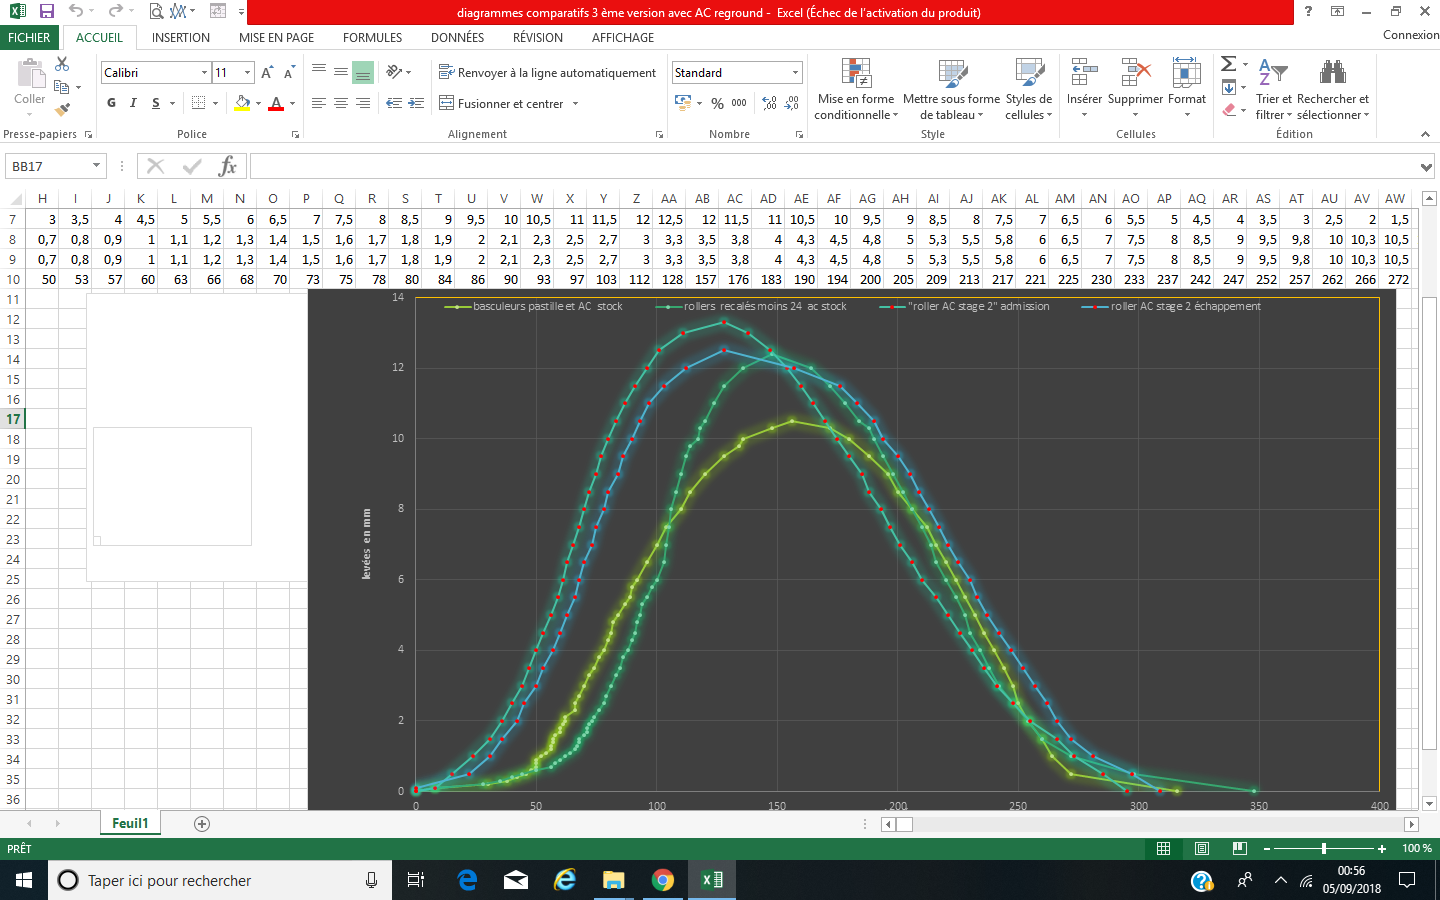Activate the format painter brush

point(62,109)
